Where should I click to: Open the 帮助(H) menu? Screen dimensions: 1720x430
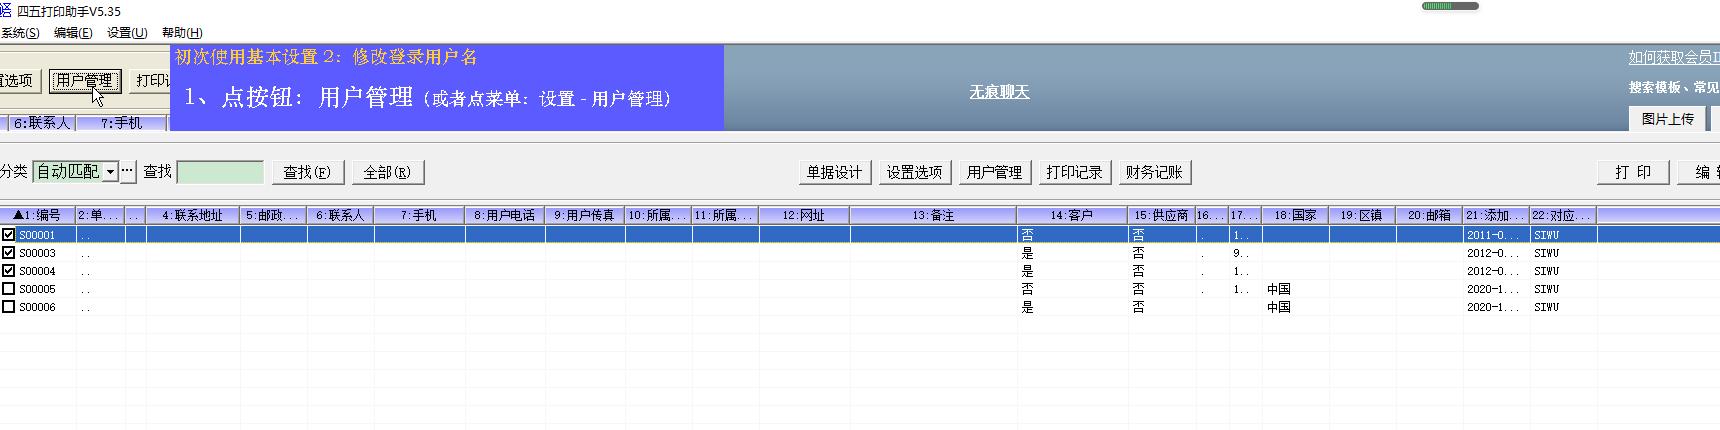click(x=182, y=33)
